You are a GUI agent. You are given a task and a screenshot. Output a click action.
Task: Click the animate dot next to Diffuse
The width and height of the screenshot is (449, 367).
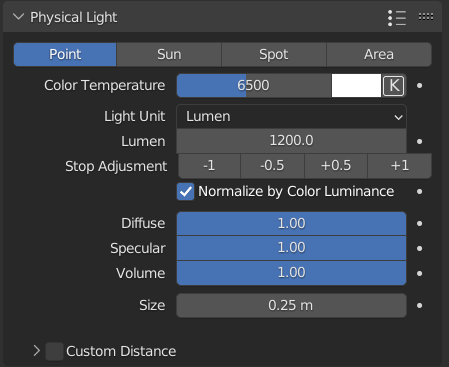420,224
